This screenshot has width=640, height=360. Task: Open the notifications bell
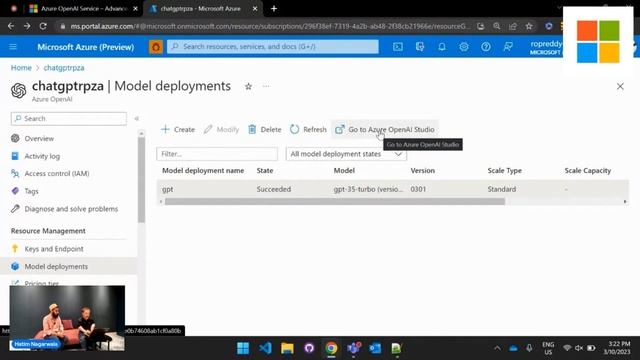442,47
